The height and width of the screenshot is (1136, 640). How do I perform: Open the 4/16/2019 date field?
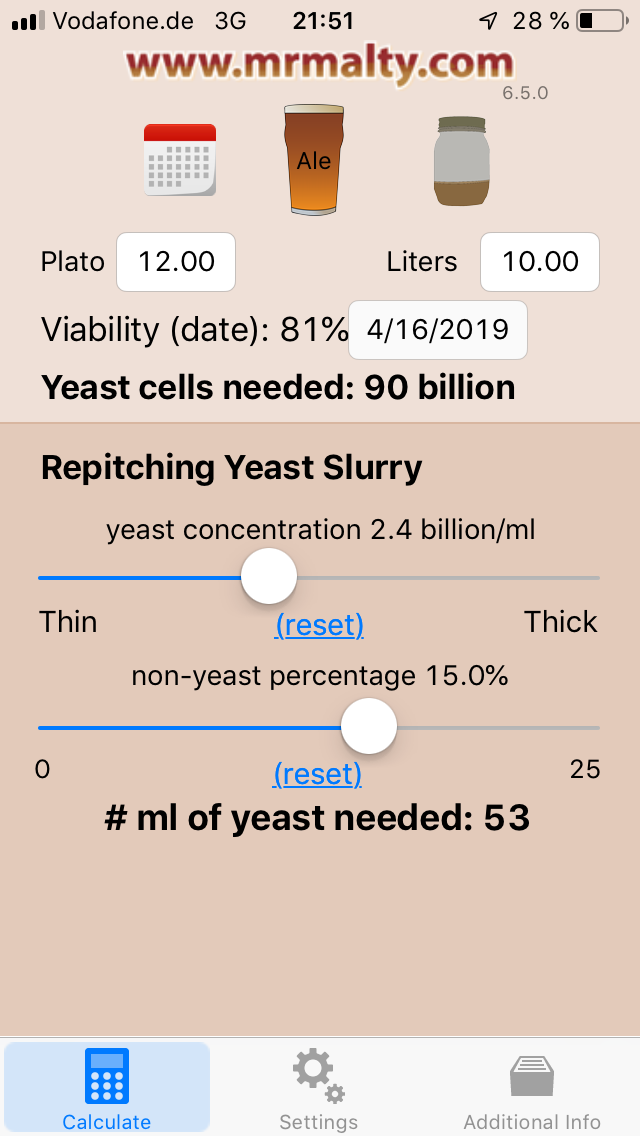click(x=438, y=329)
